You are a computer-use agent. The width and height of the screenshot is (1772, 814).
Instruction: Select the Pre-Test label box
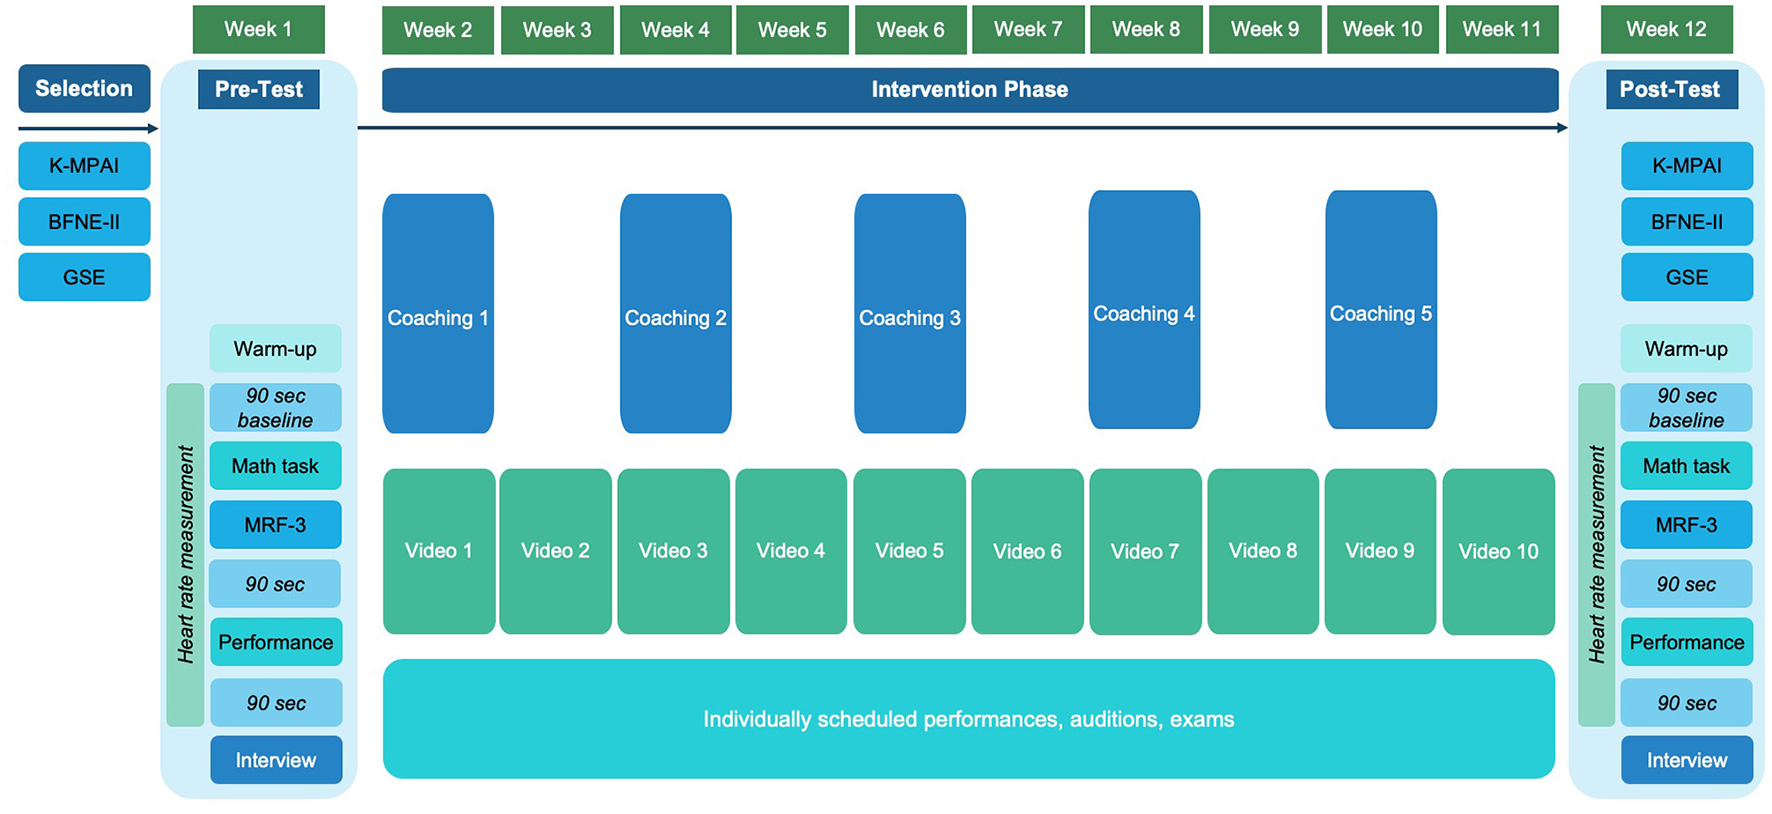258,89
